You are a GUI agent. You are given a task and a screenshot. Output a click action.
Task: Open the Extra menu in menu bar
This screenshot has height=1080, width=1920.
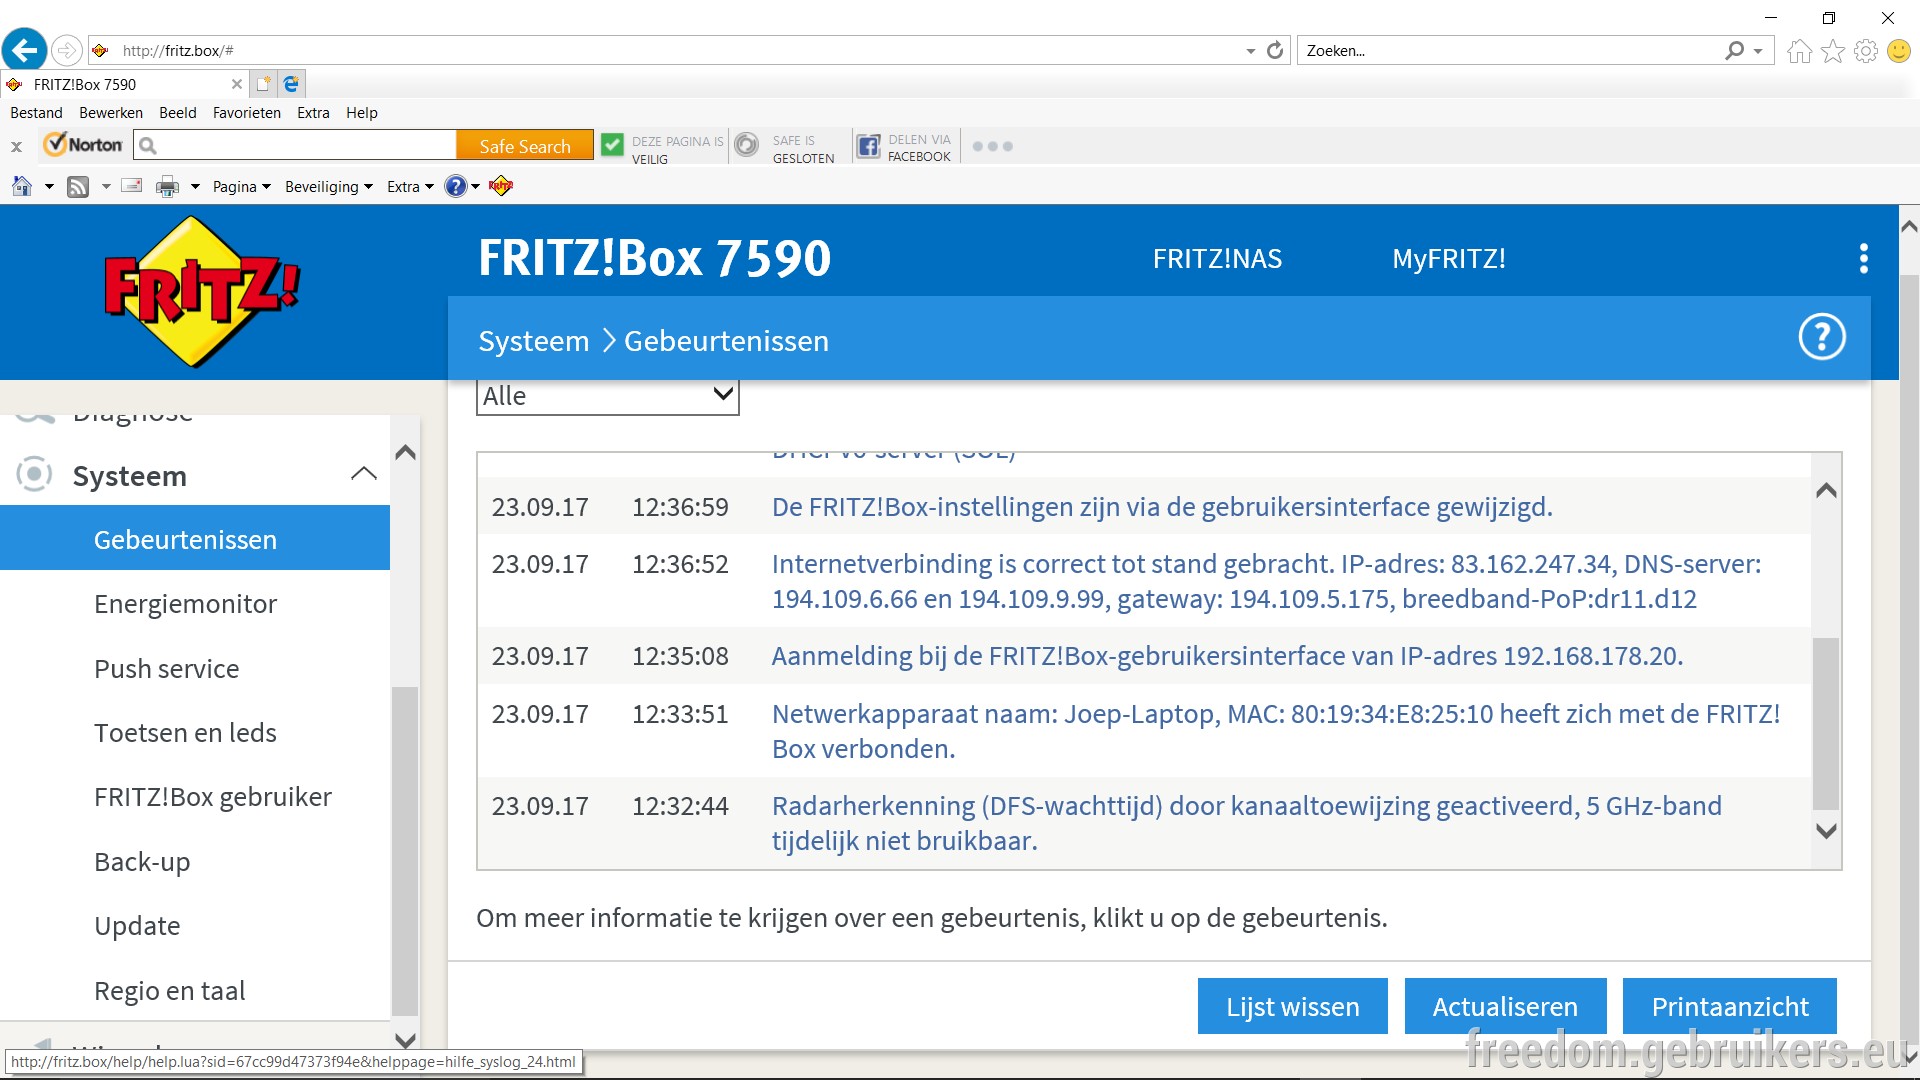(x=313, y=113)
